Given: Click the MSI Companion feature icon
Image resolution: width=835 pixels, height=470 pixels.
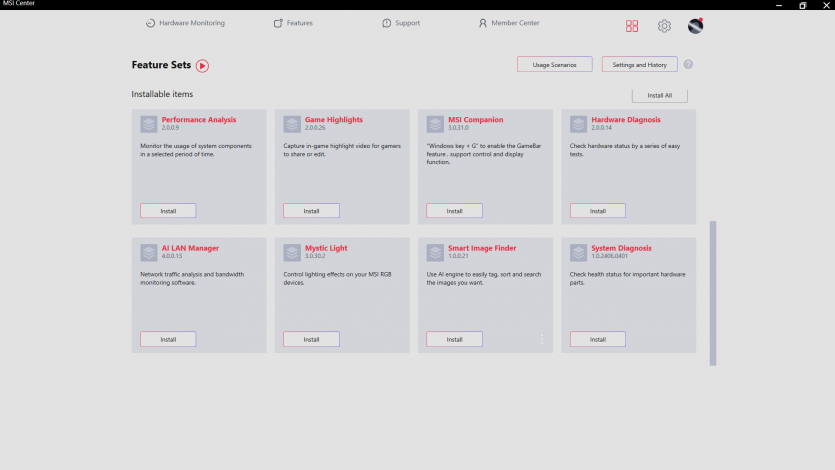Looking at the screenshot, I should 435,124.
